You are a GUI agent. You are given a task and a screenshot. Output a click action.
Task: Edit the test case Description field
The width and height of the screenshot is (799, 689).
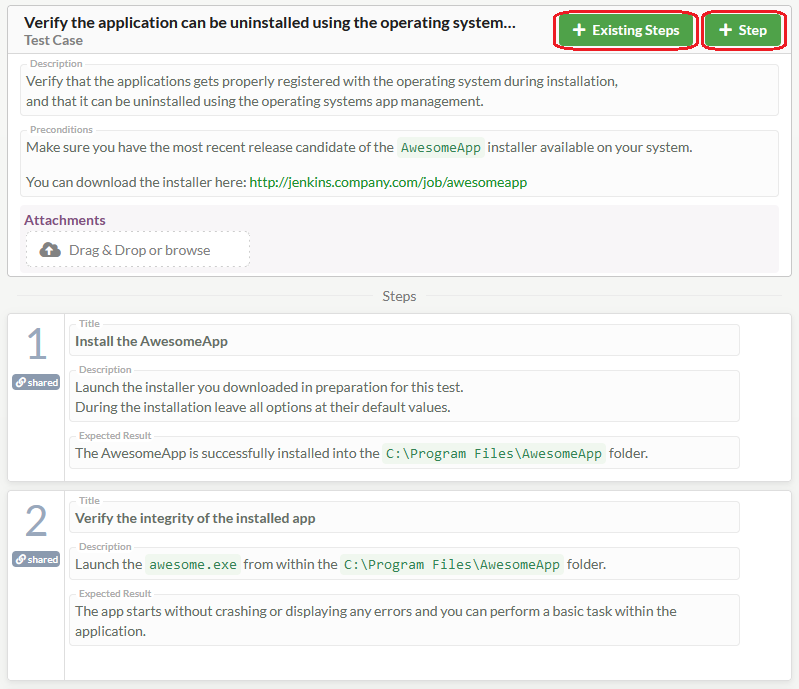[398, 91]
